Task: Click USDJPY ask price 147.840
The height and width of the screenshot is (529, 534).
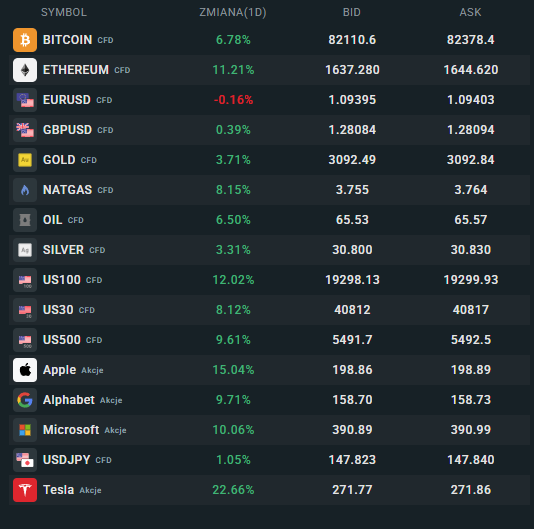Action: pyautogui.click(x=471, y=460)
